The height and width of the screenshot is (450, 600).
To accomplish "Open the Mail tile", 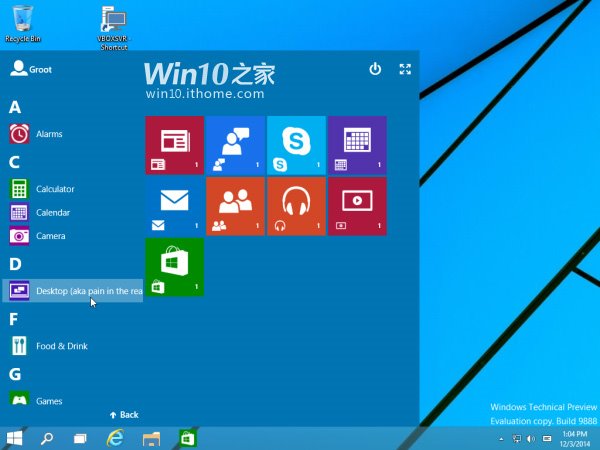I will 174,206.
